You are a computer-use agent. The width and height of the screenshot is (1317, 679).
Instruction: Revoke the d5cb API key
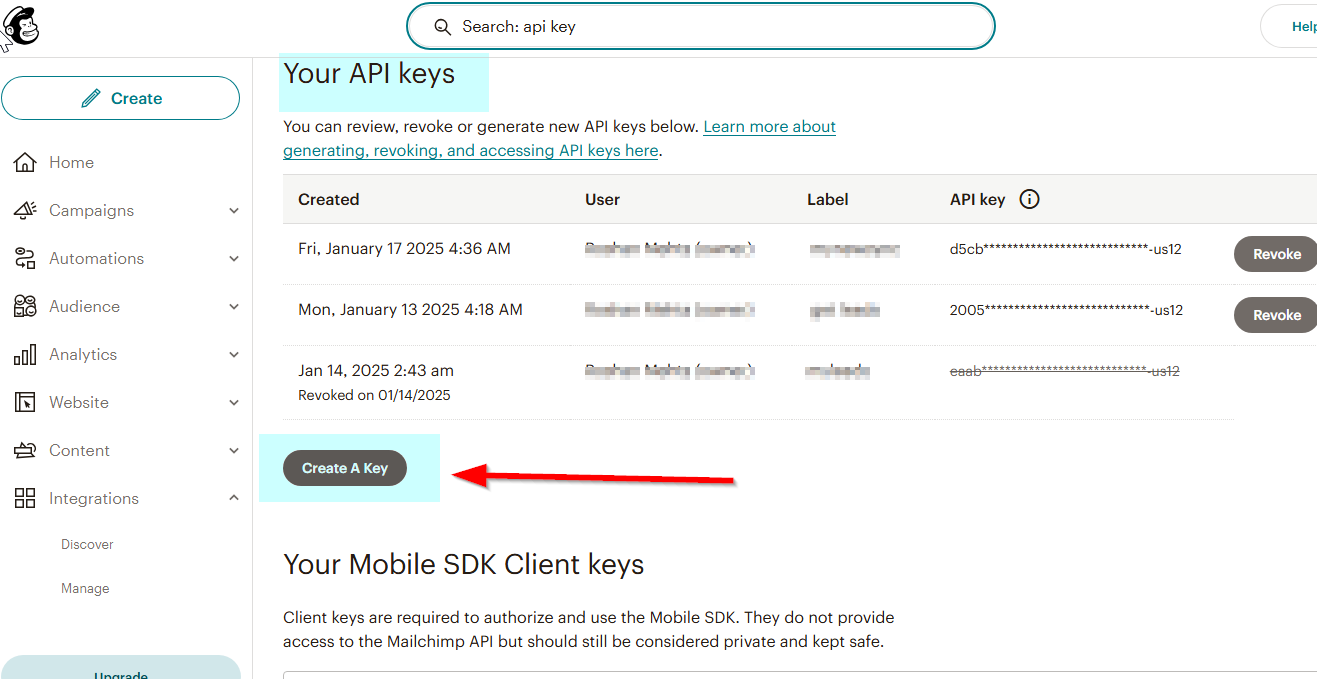(1276, 254)
